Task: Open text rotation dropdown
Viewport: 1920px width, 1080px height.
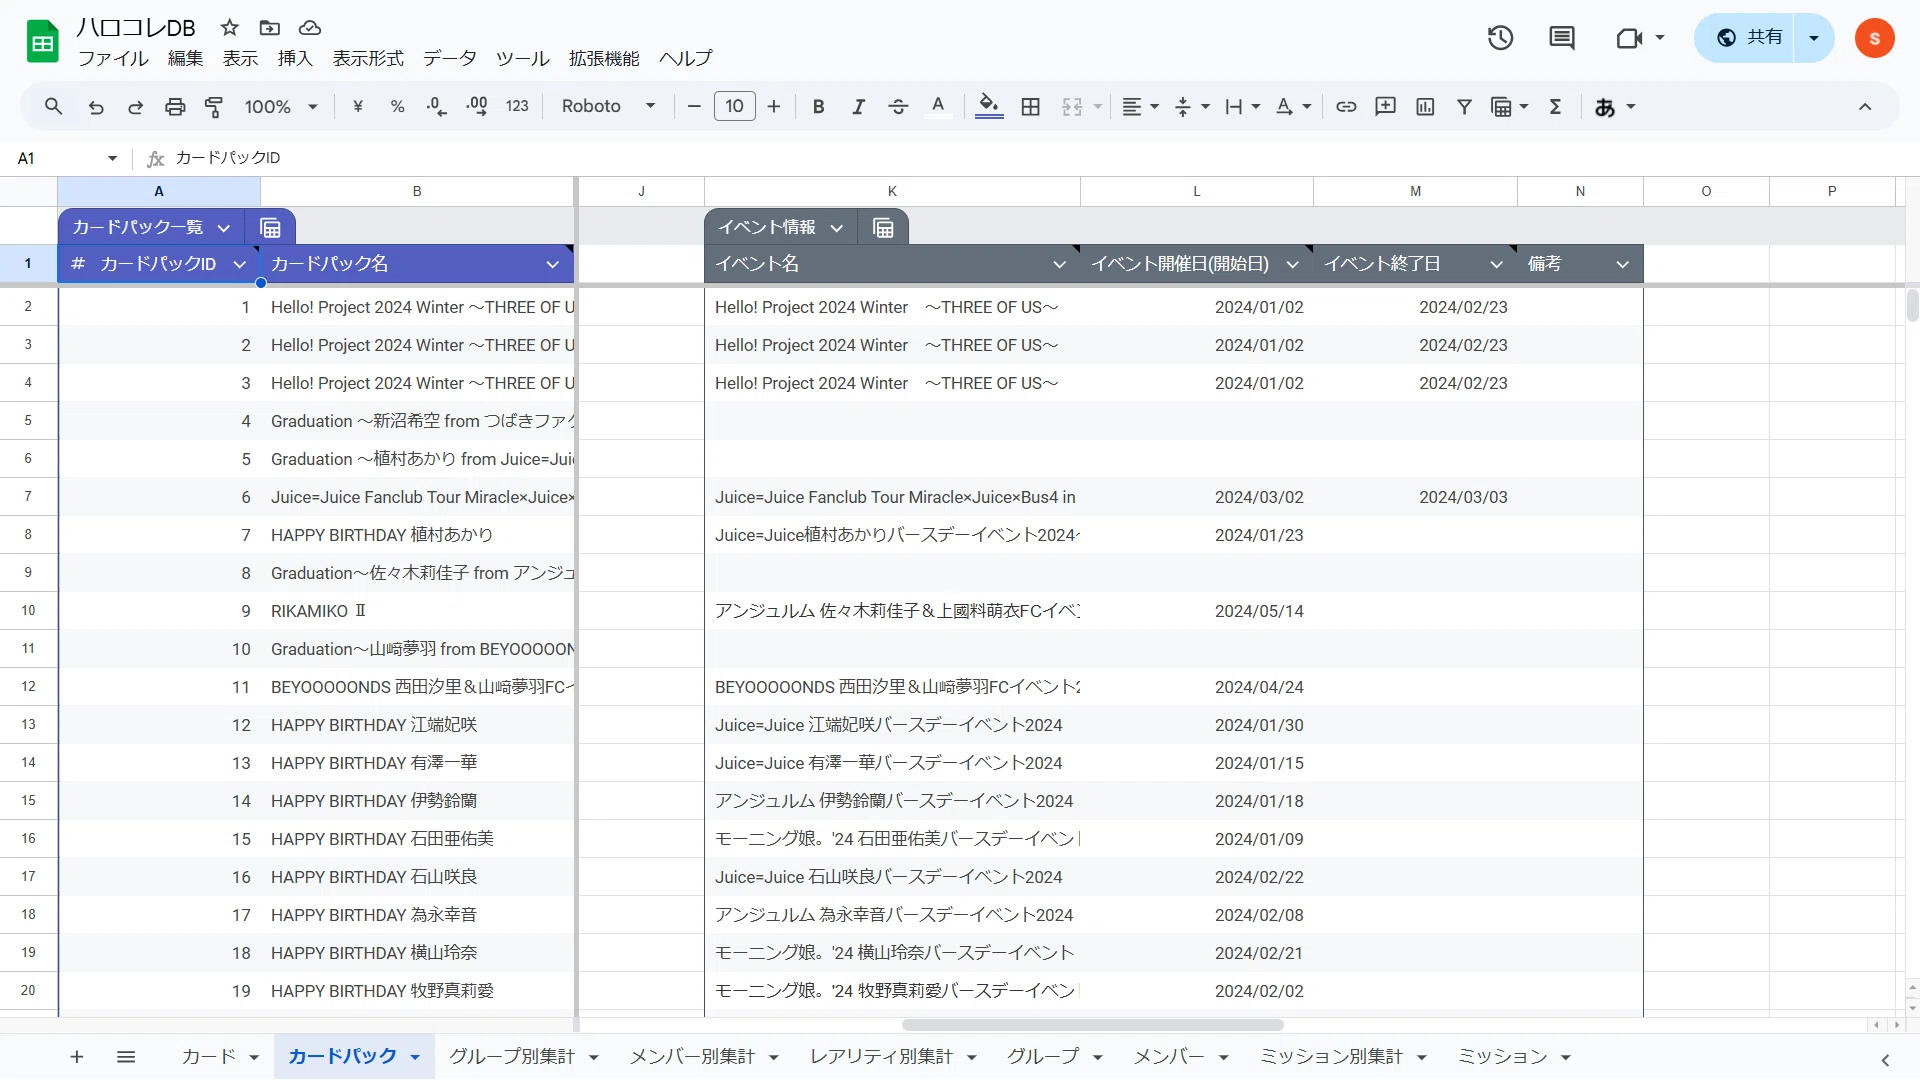Action: click(1294, 106)
